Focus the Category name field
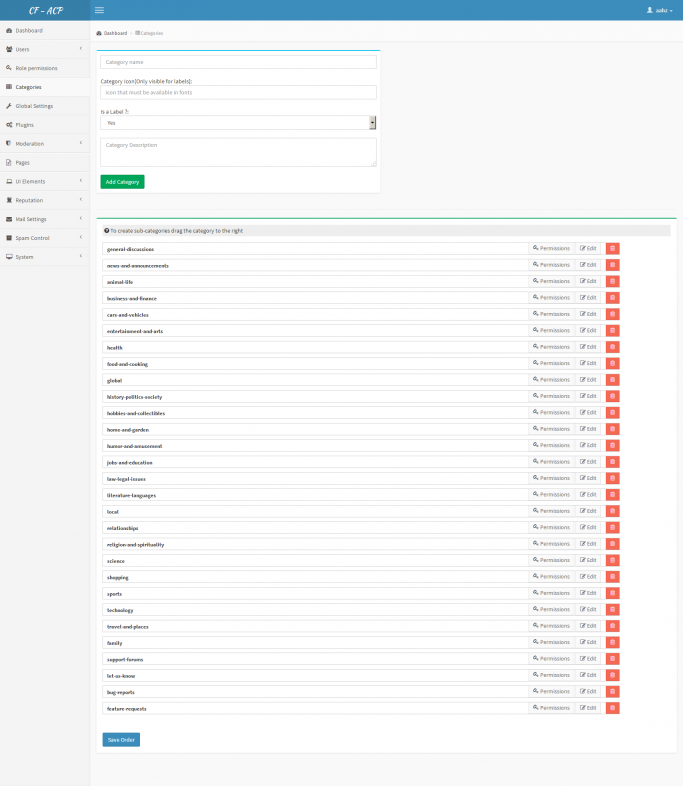The width and height of the screenshot is (683, 786). click(238, 62)
